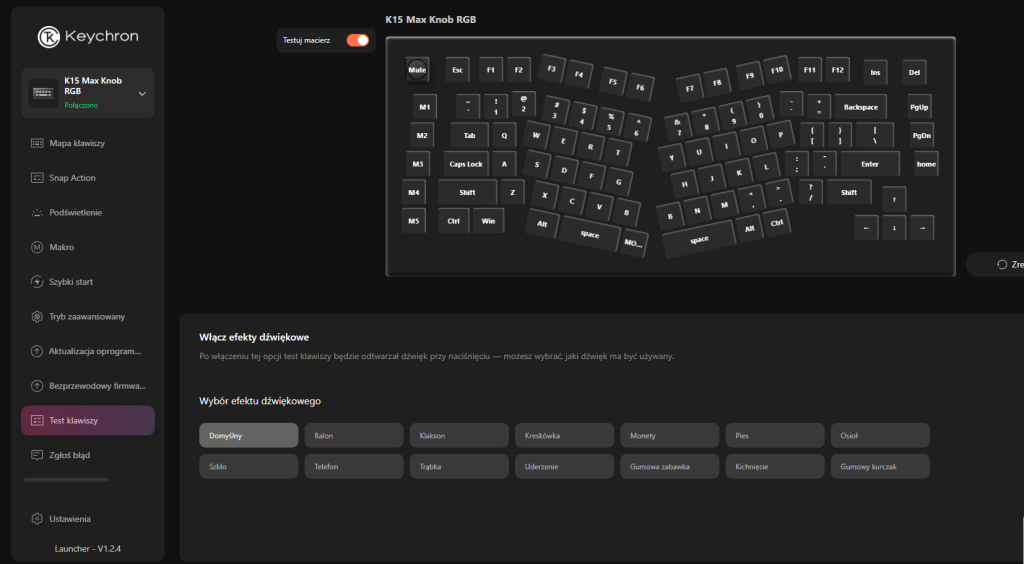Viewport: 1024px width, 564px height.
Task: Click the up arrow key
Action: tap(895, 199)
